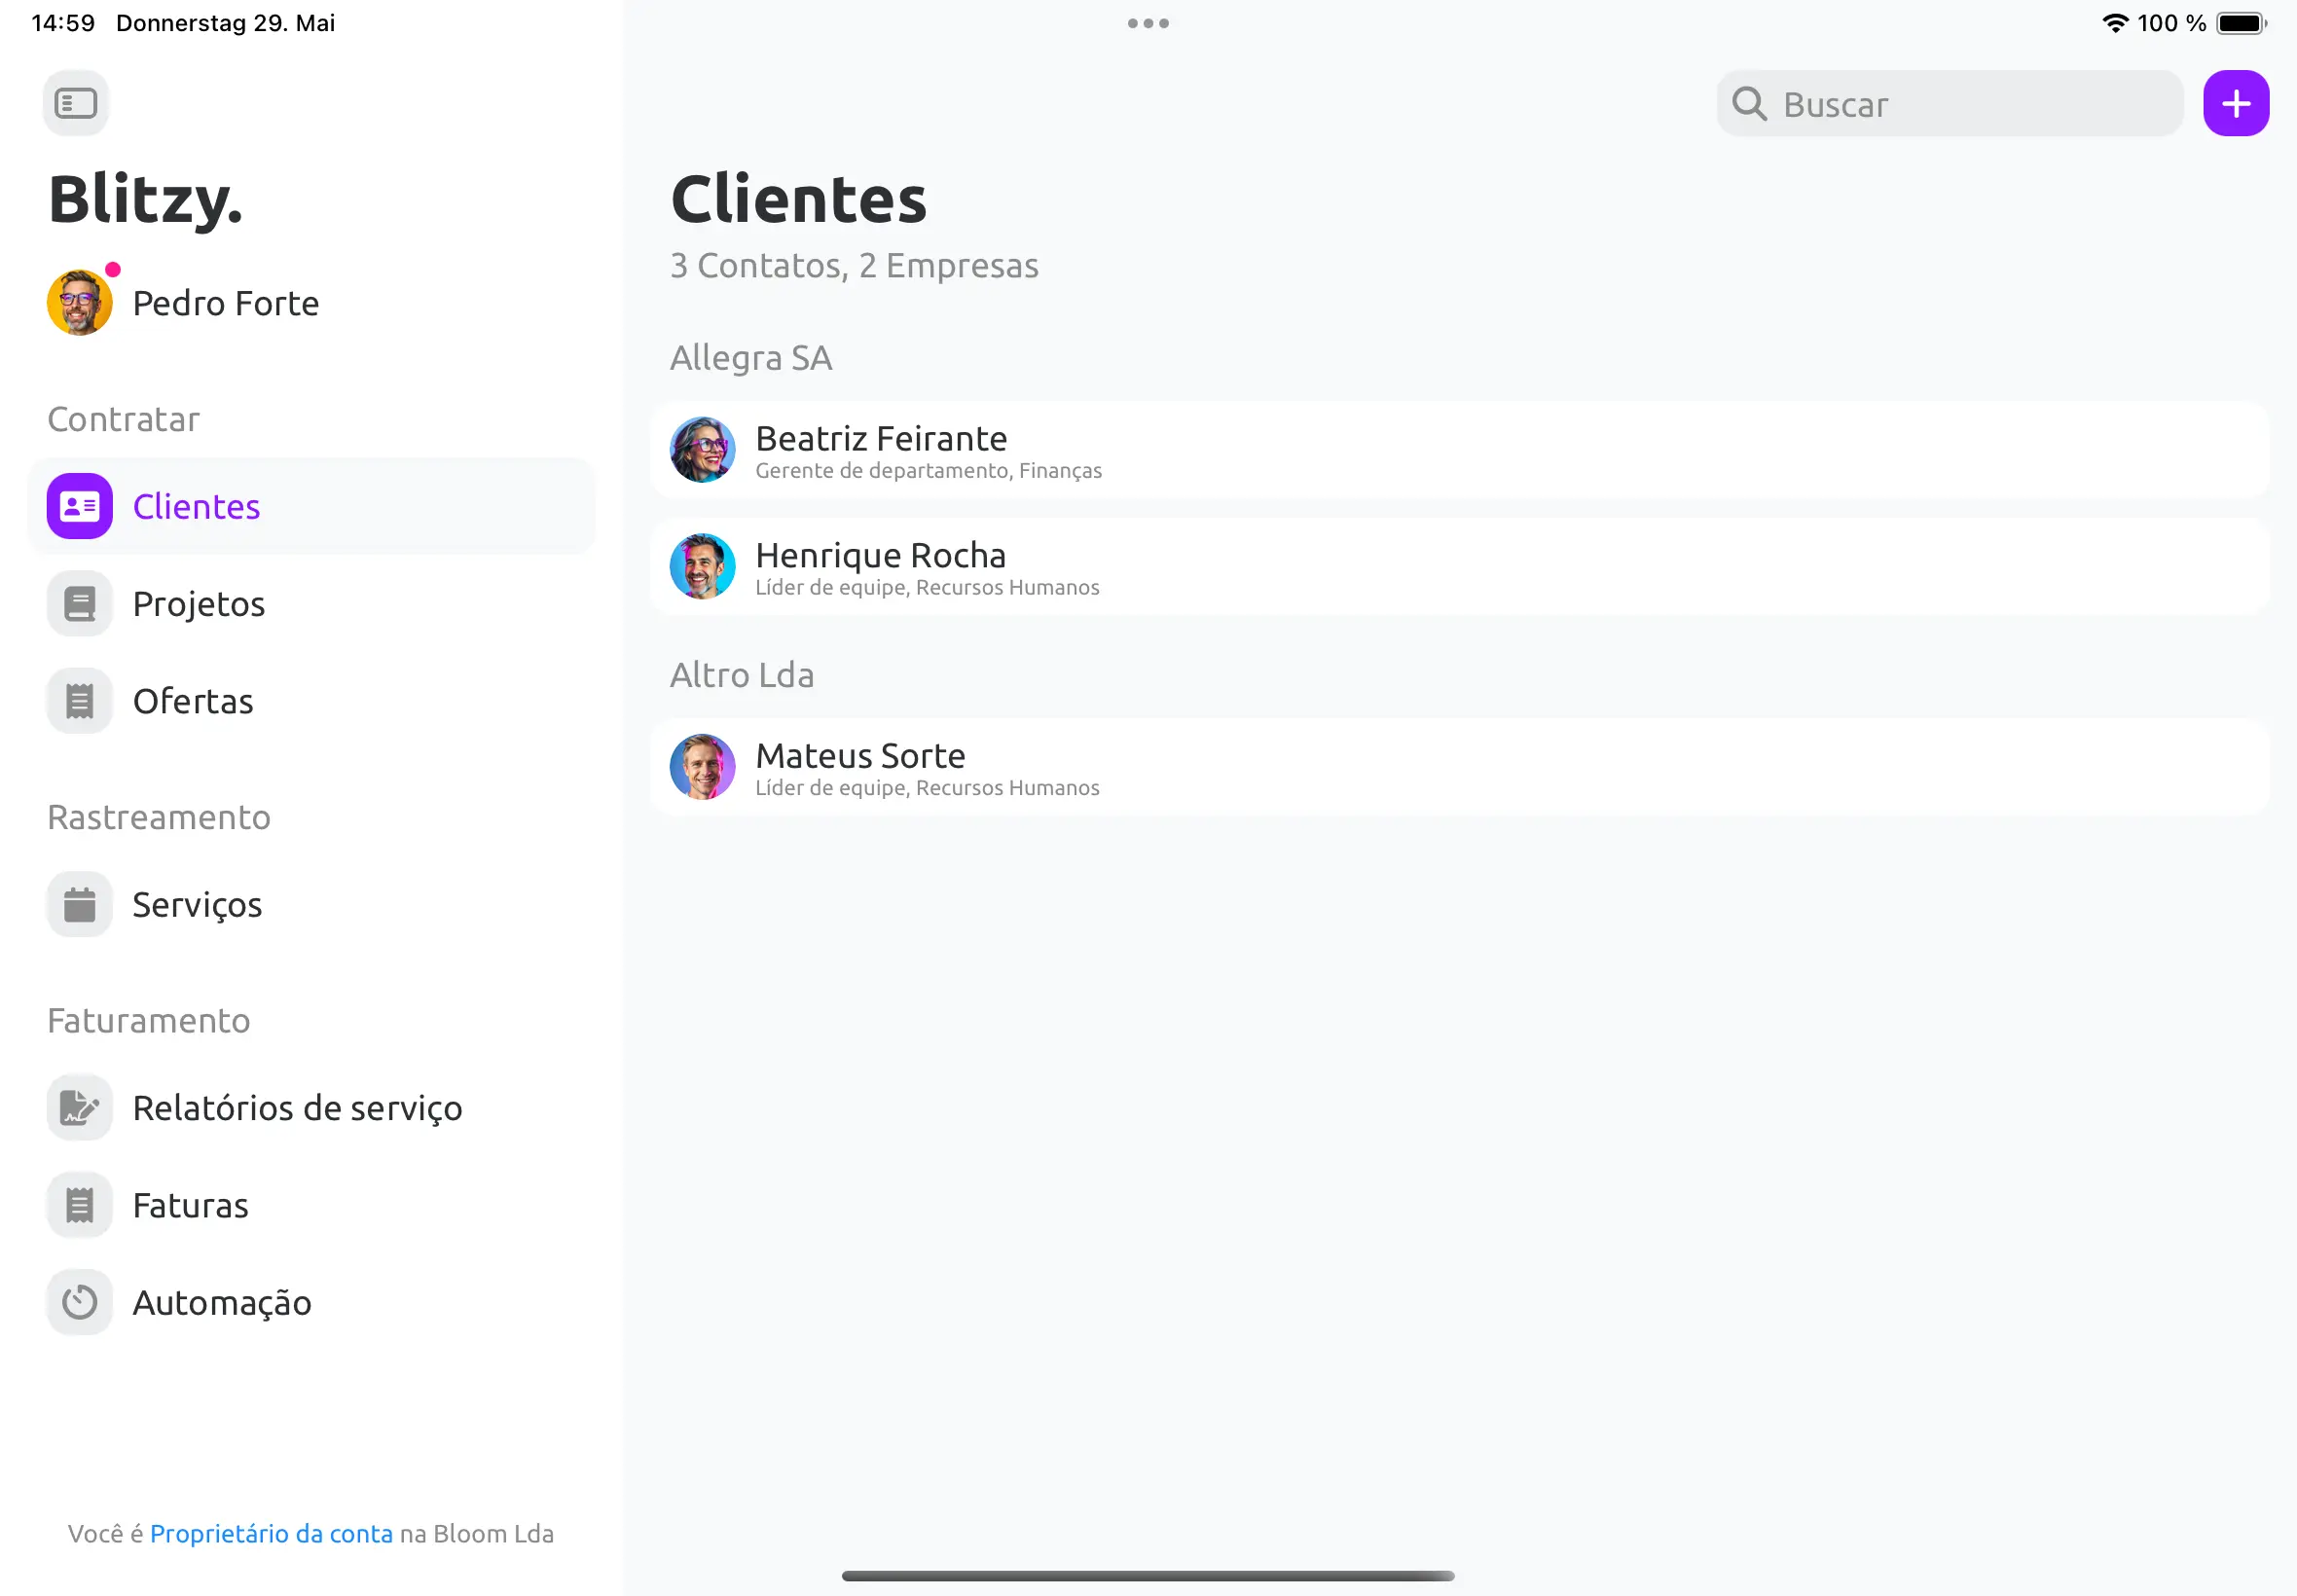Click Beatriz Feirante's avatar photo

click(x=703, y=450)
